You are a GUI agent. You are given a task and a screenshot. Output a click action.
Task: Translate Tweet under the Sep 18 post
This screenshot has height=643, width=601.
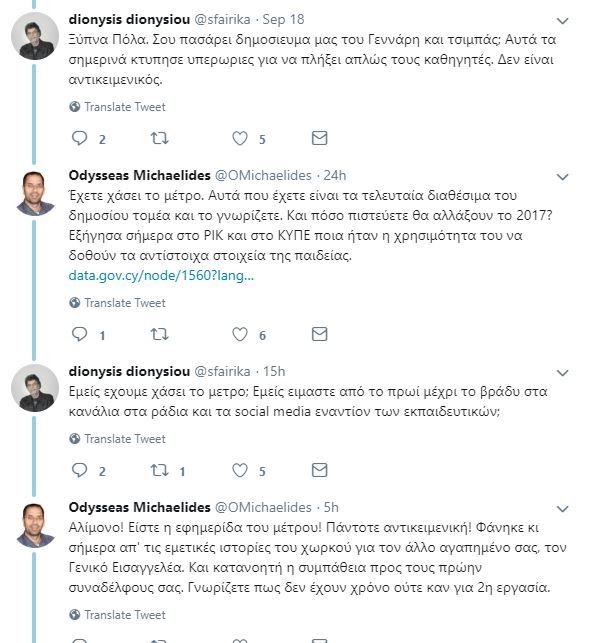point(117,107)
